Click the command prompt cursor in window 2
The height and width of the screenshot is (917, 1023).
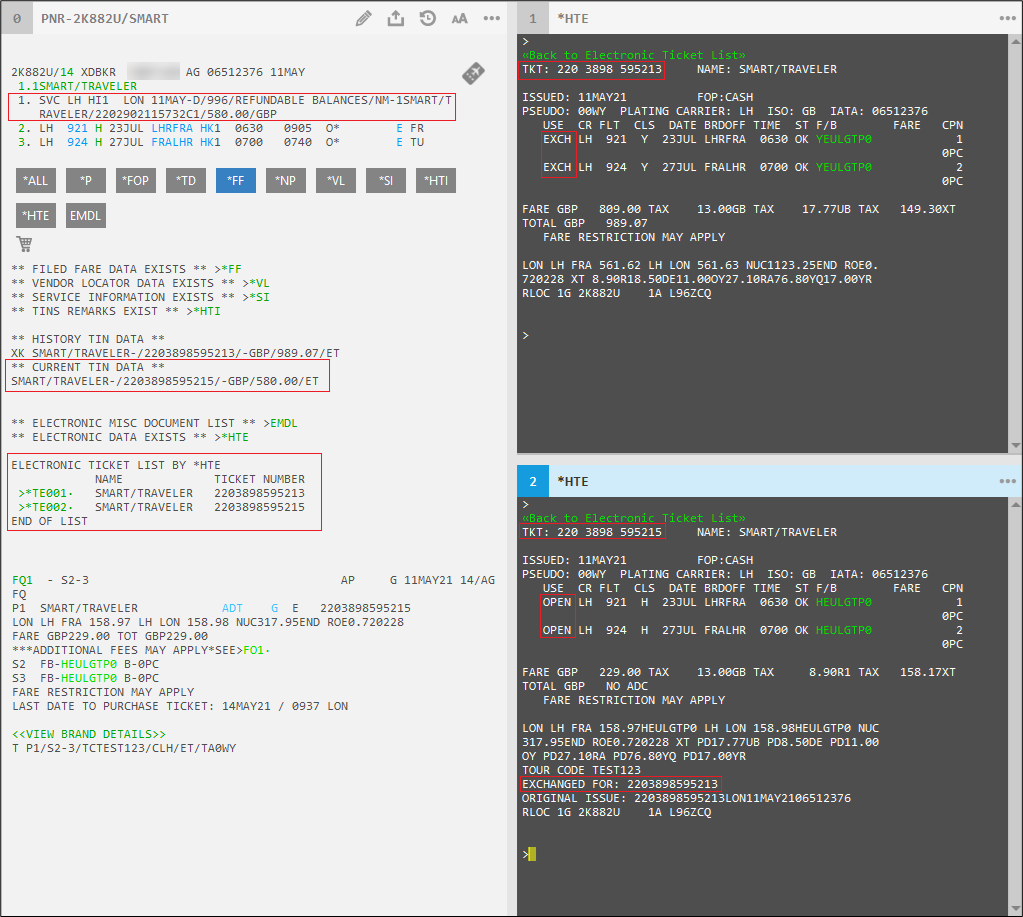[532, 854]
